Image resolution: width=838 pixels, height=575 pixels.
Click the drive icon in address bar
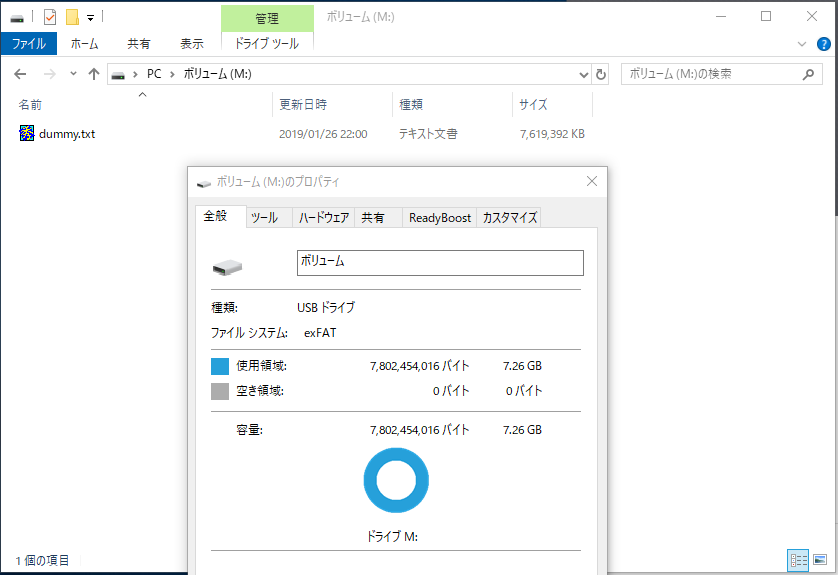point(118,75)
